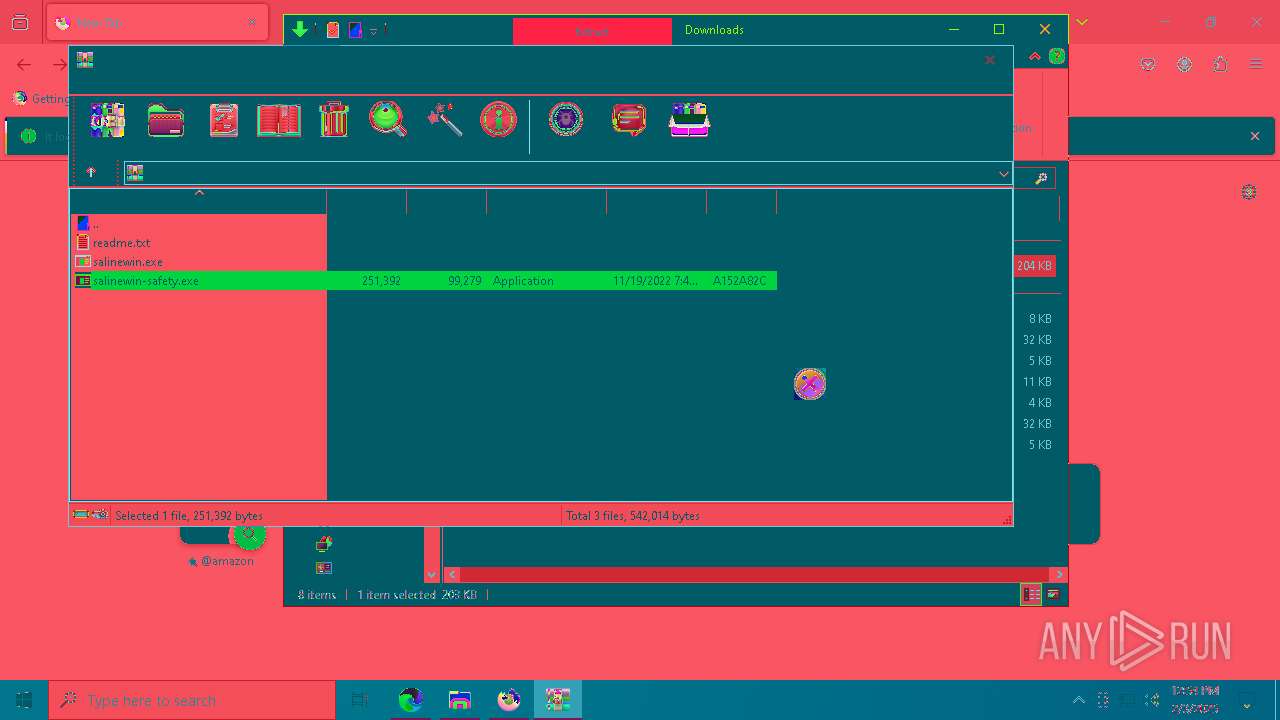Click the WinRAR VirusScan bug icon

[566, 120]
